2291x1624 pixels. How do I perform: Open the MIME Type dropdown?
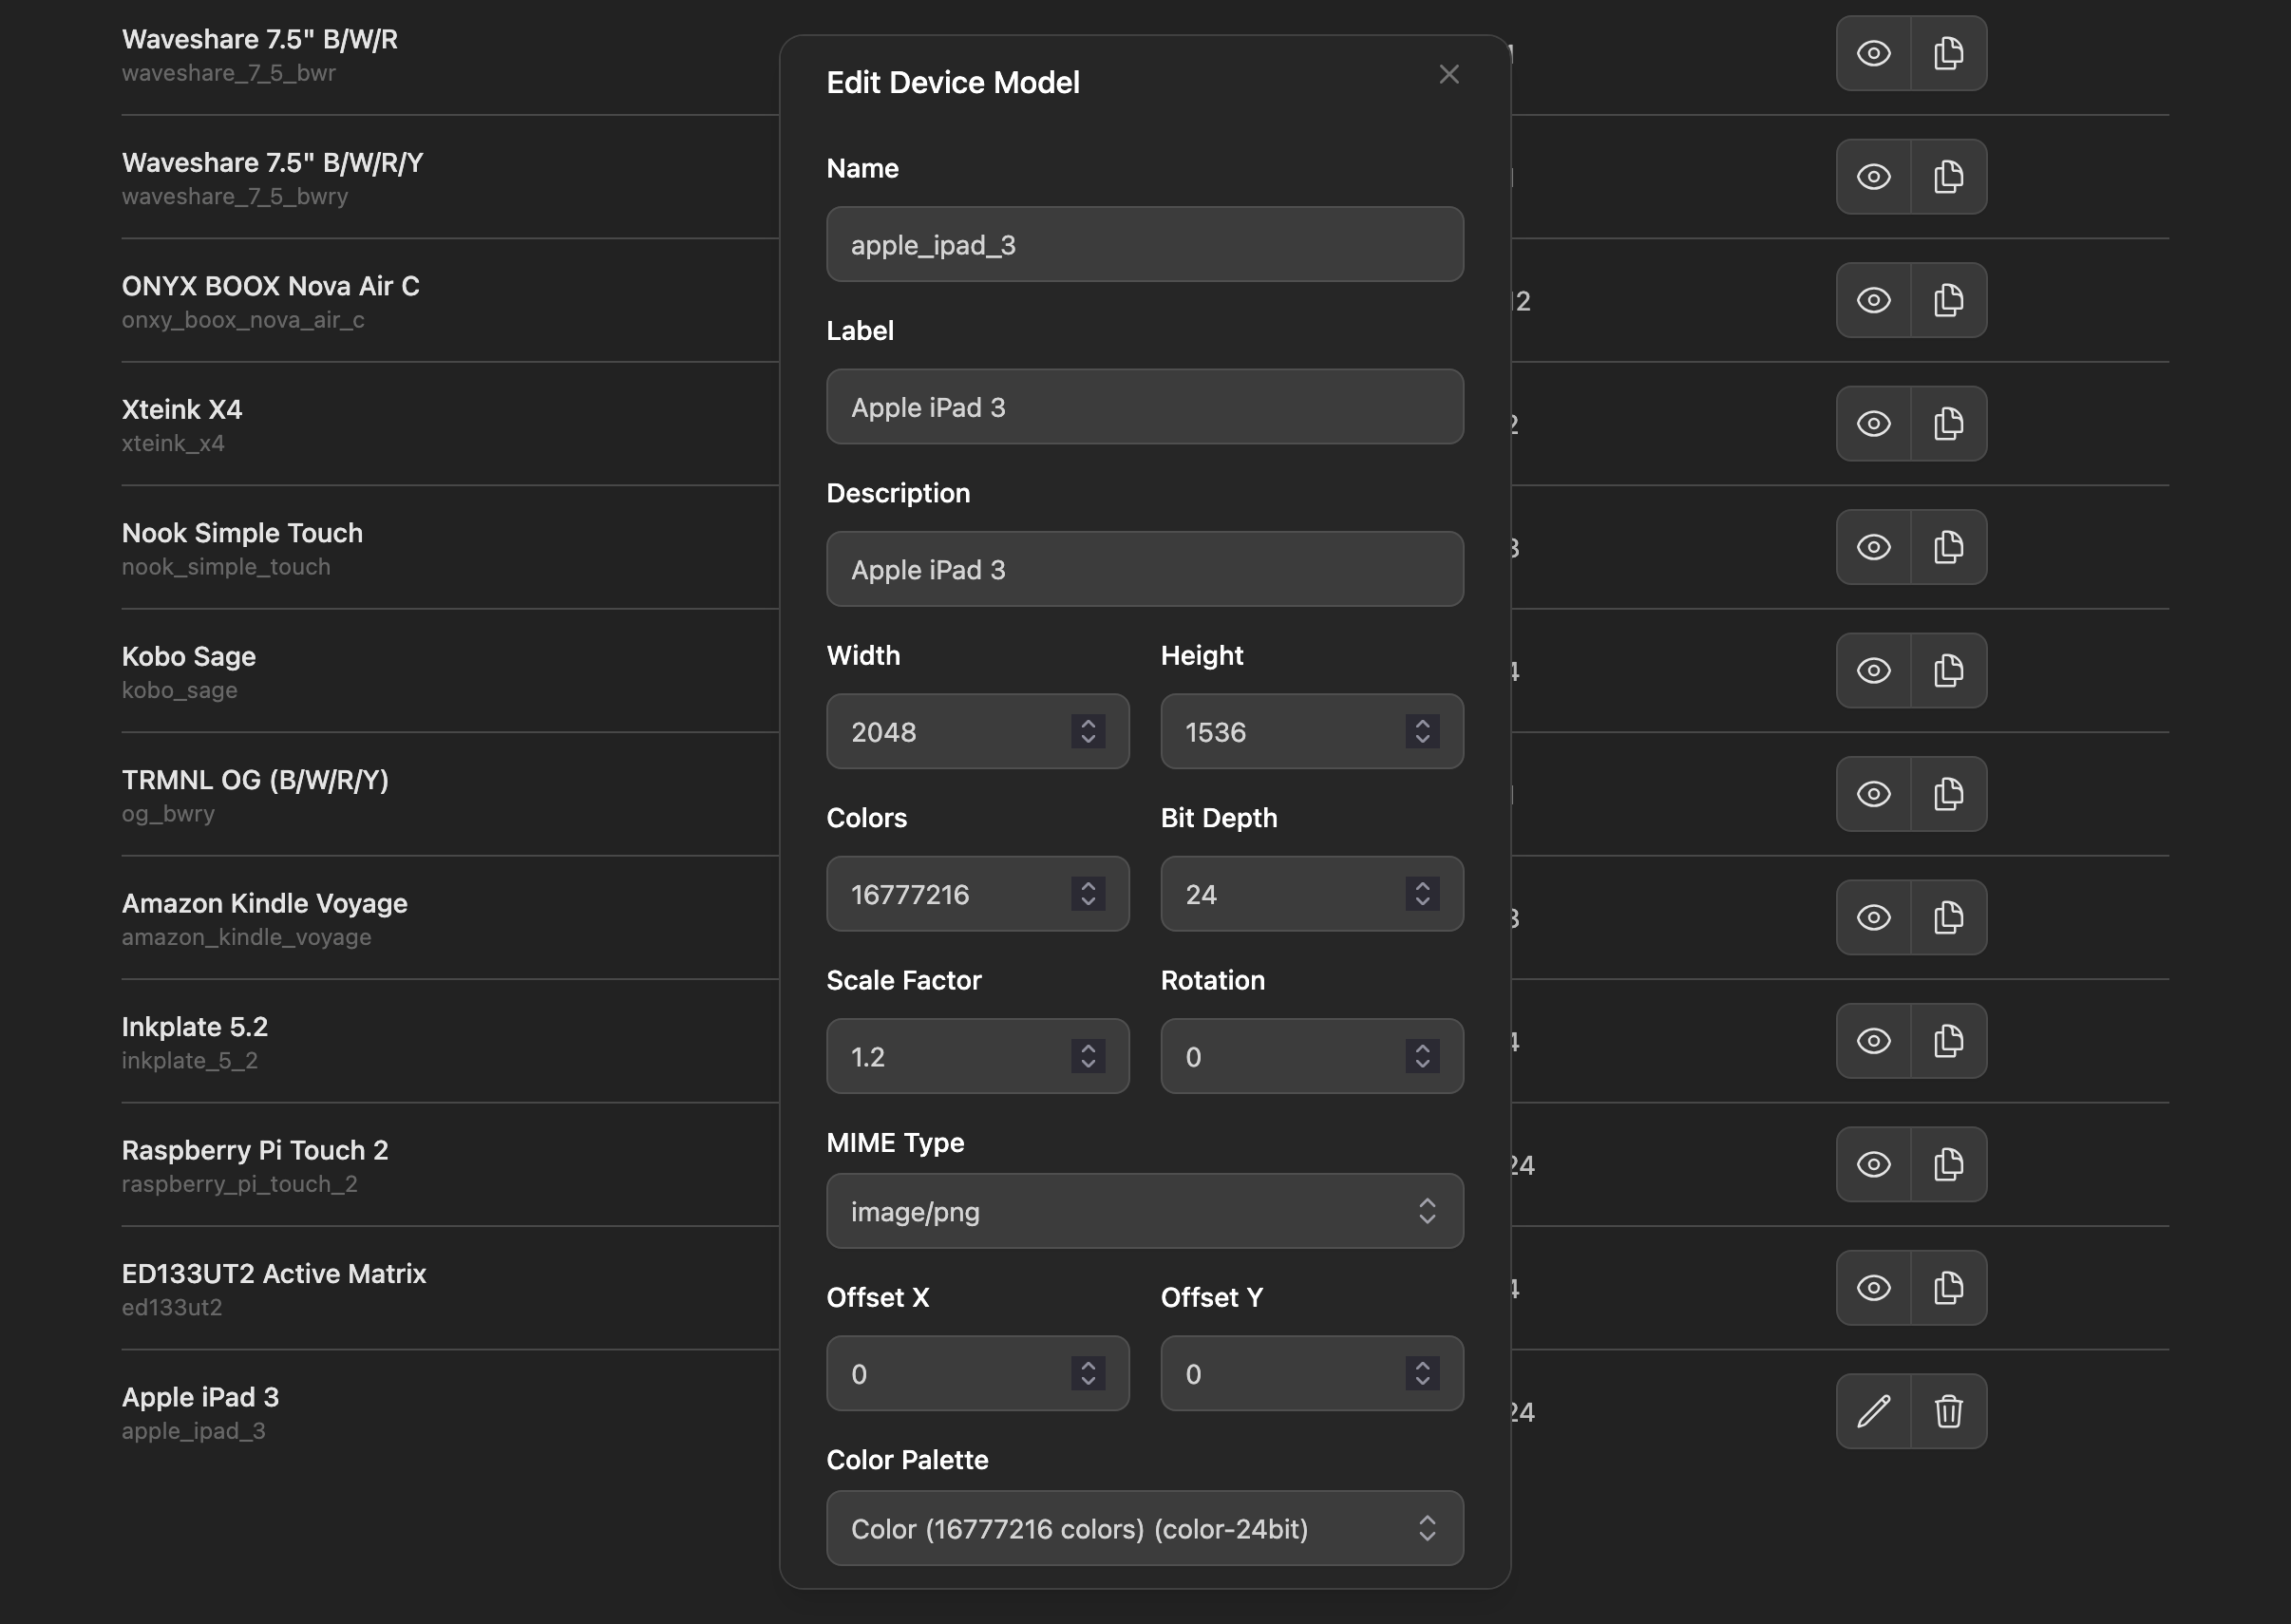pos(1144,1211)
